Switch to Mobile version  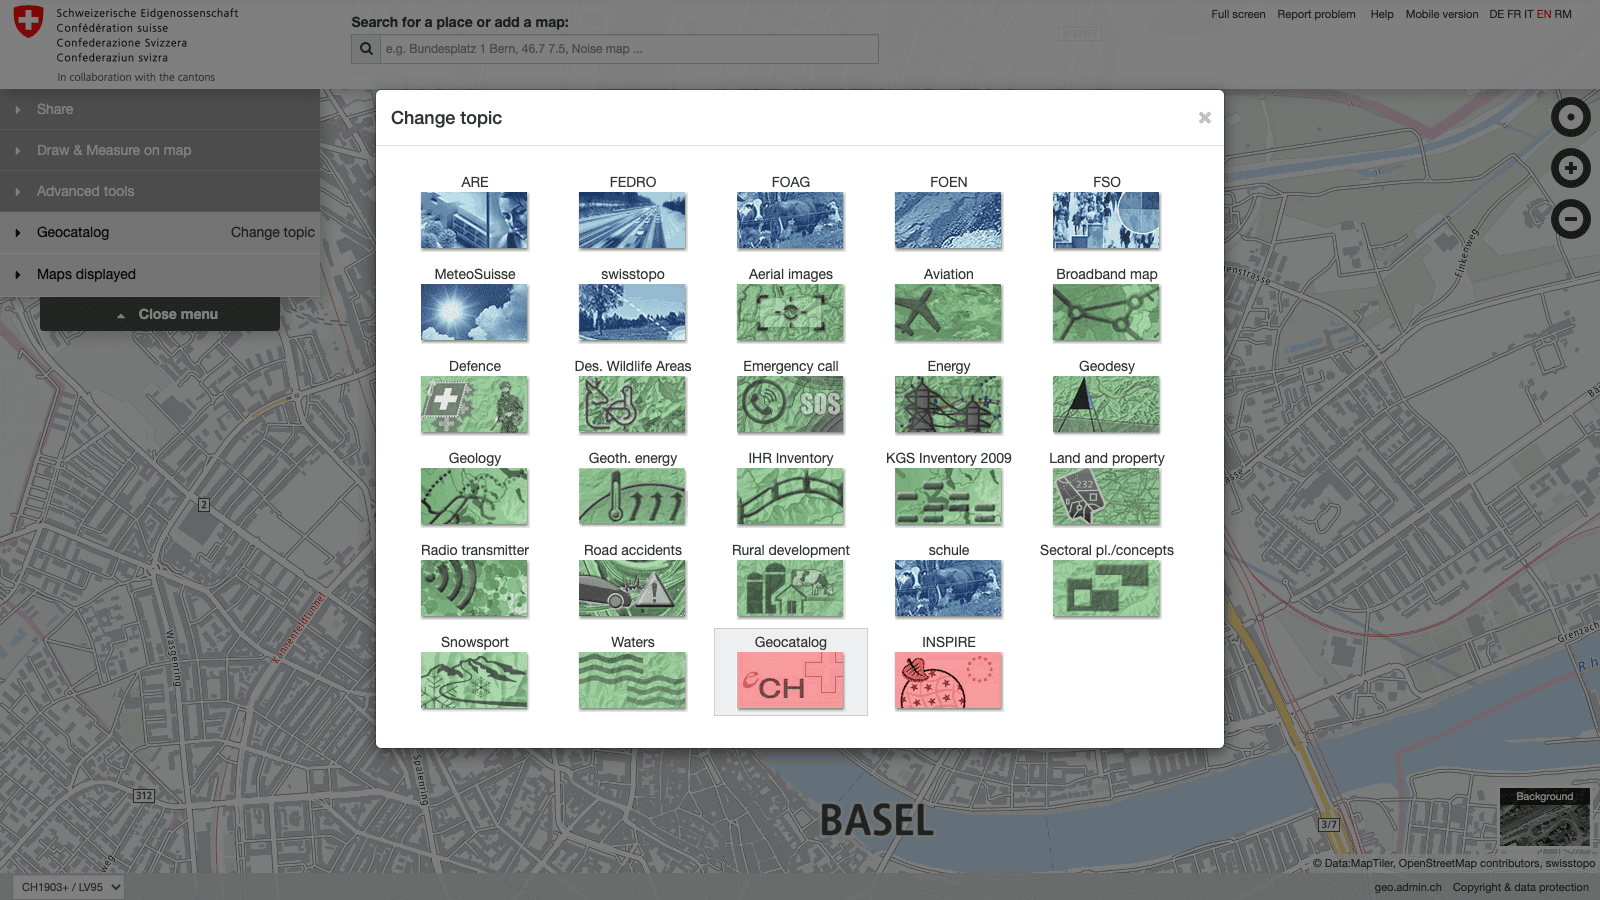(x=1441, y=14)
